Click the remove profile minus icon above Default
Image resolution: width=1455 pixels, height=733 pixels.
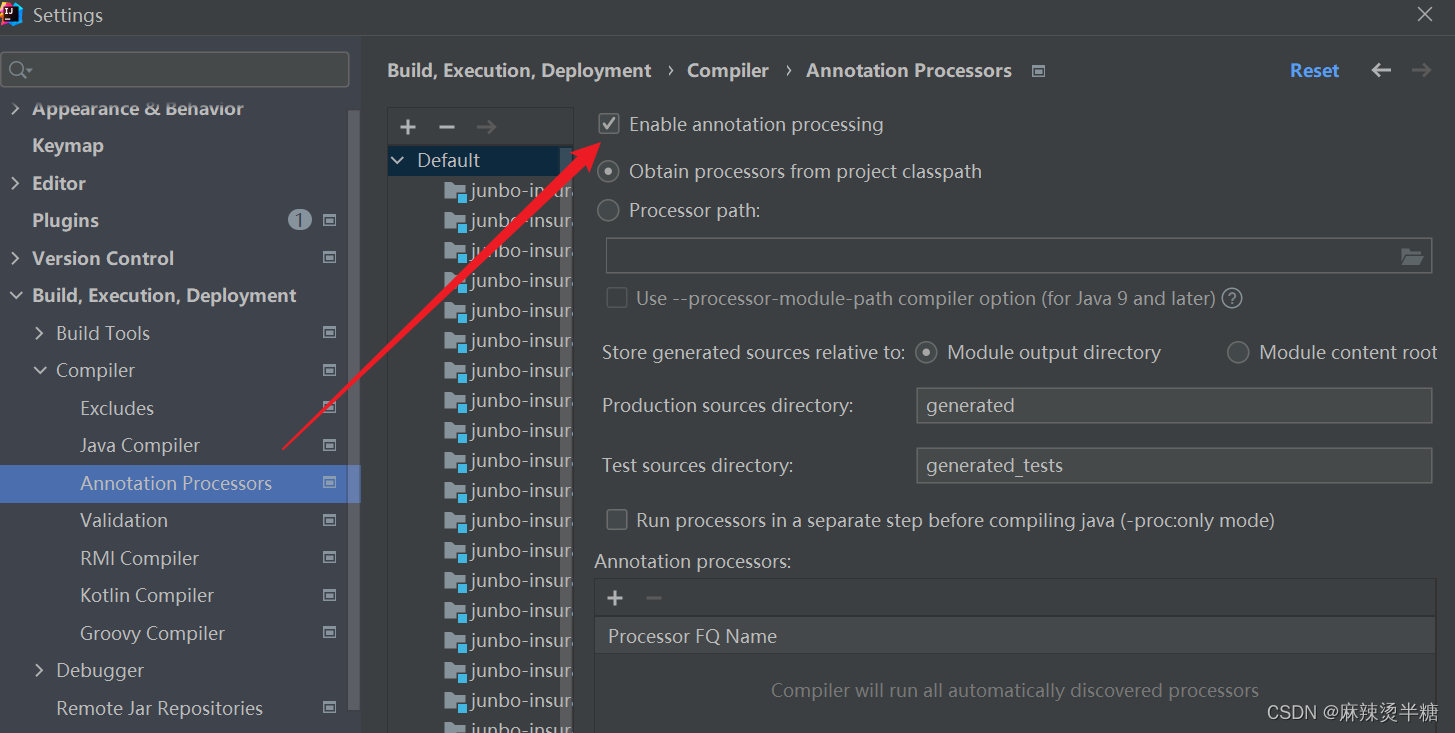tap(447, 127)
